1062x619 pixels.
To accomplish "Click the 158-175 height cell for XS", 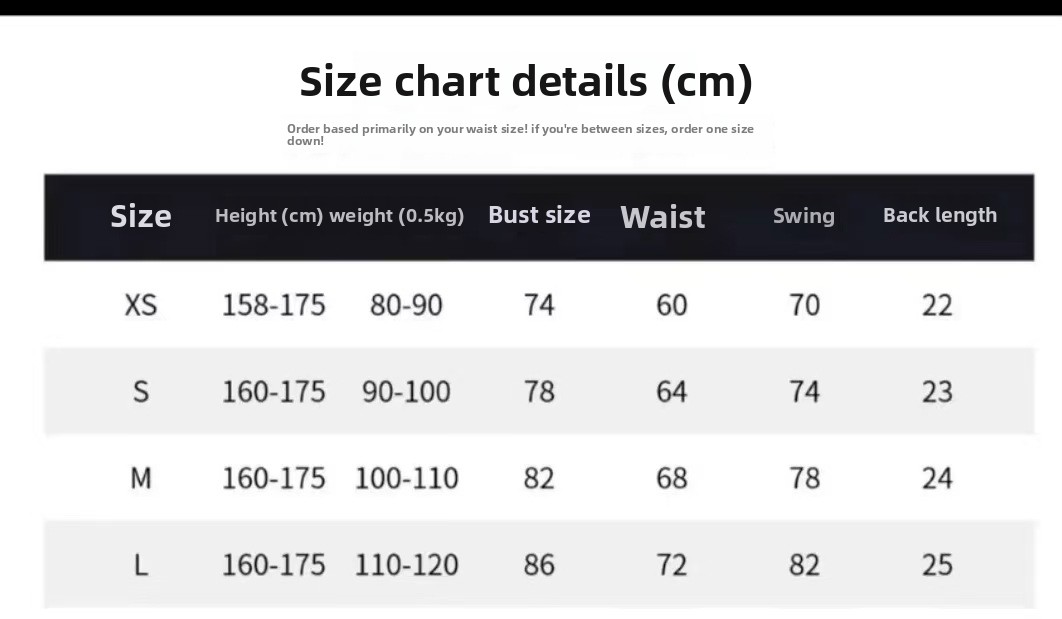I will click(x=274, y=305).
